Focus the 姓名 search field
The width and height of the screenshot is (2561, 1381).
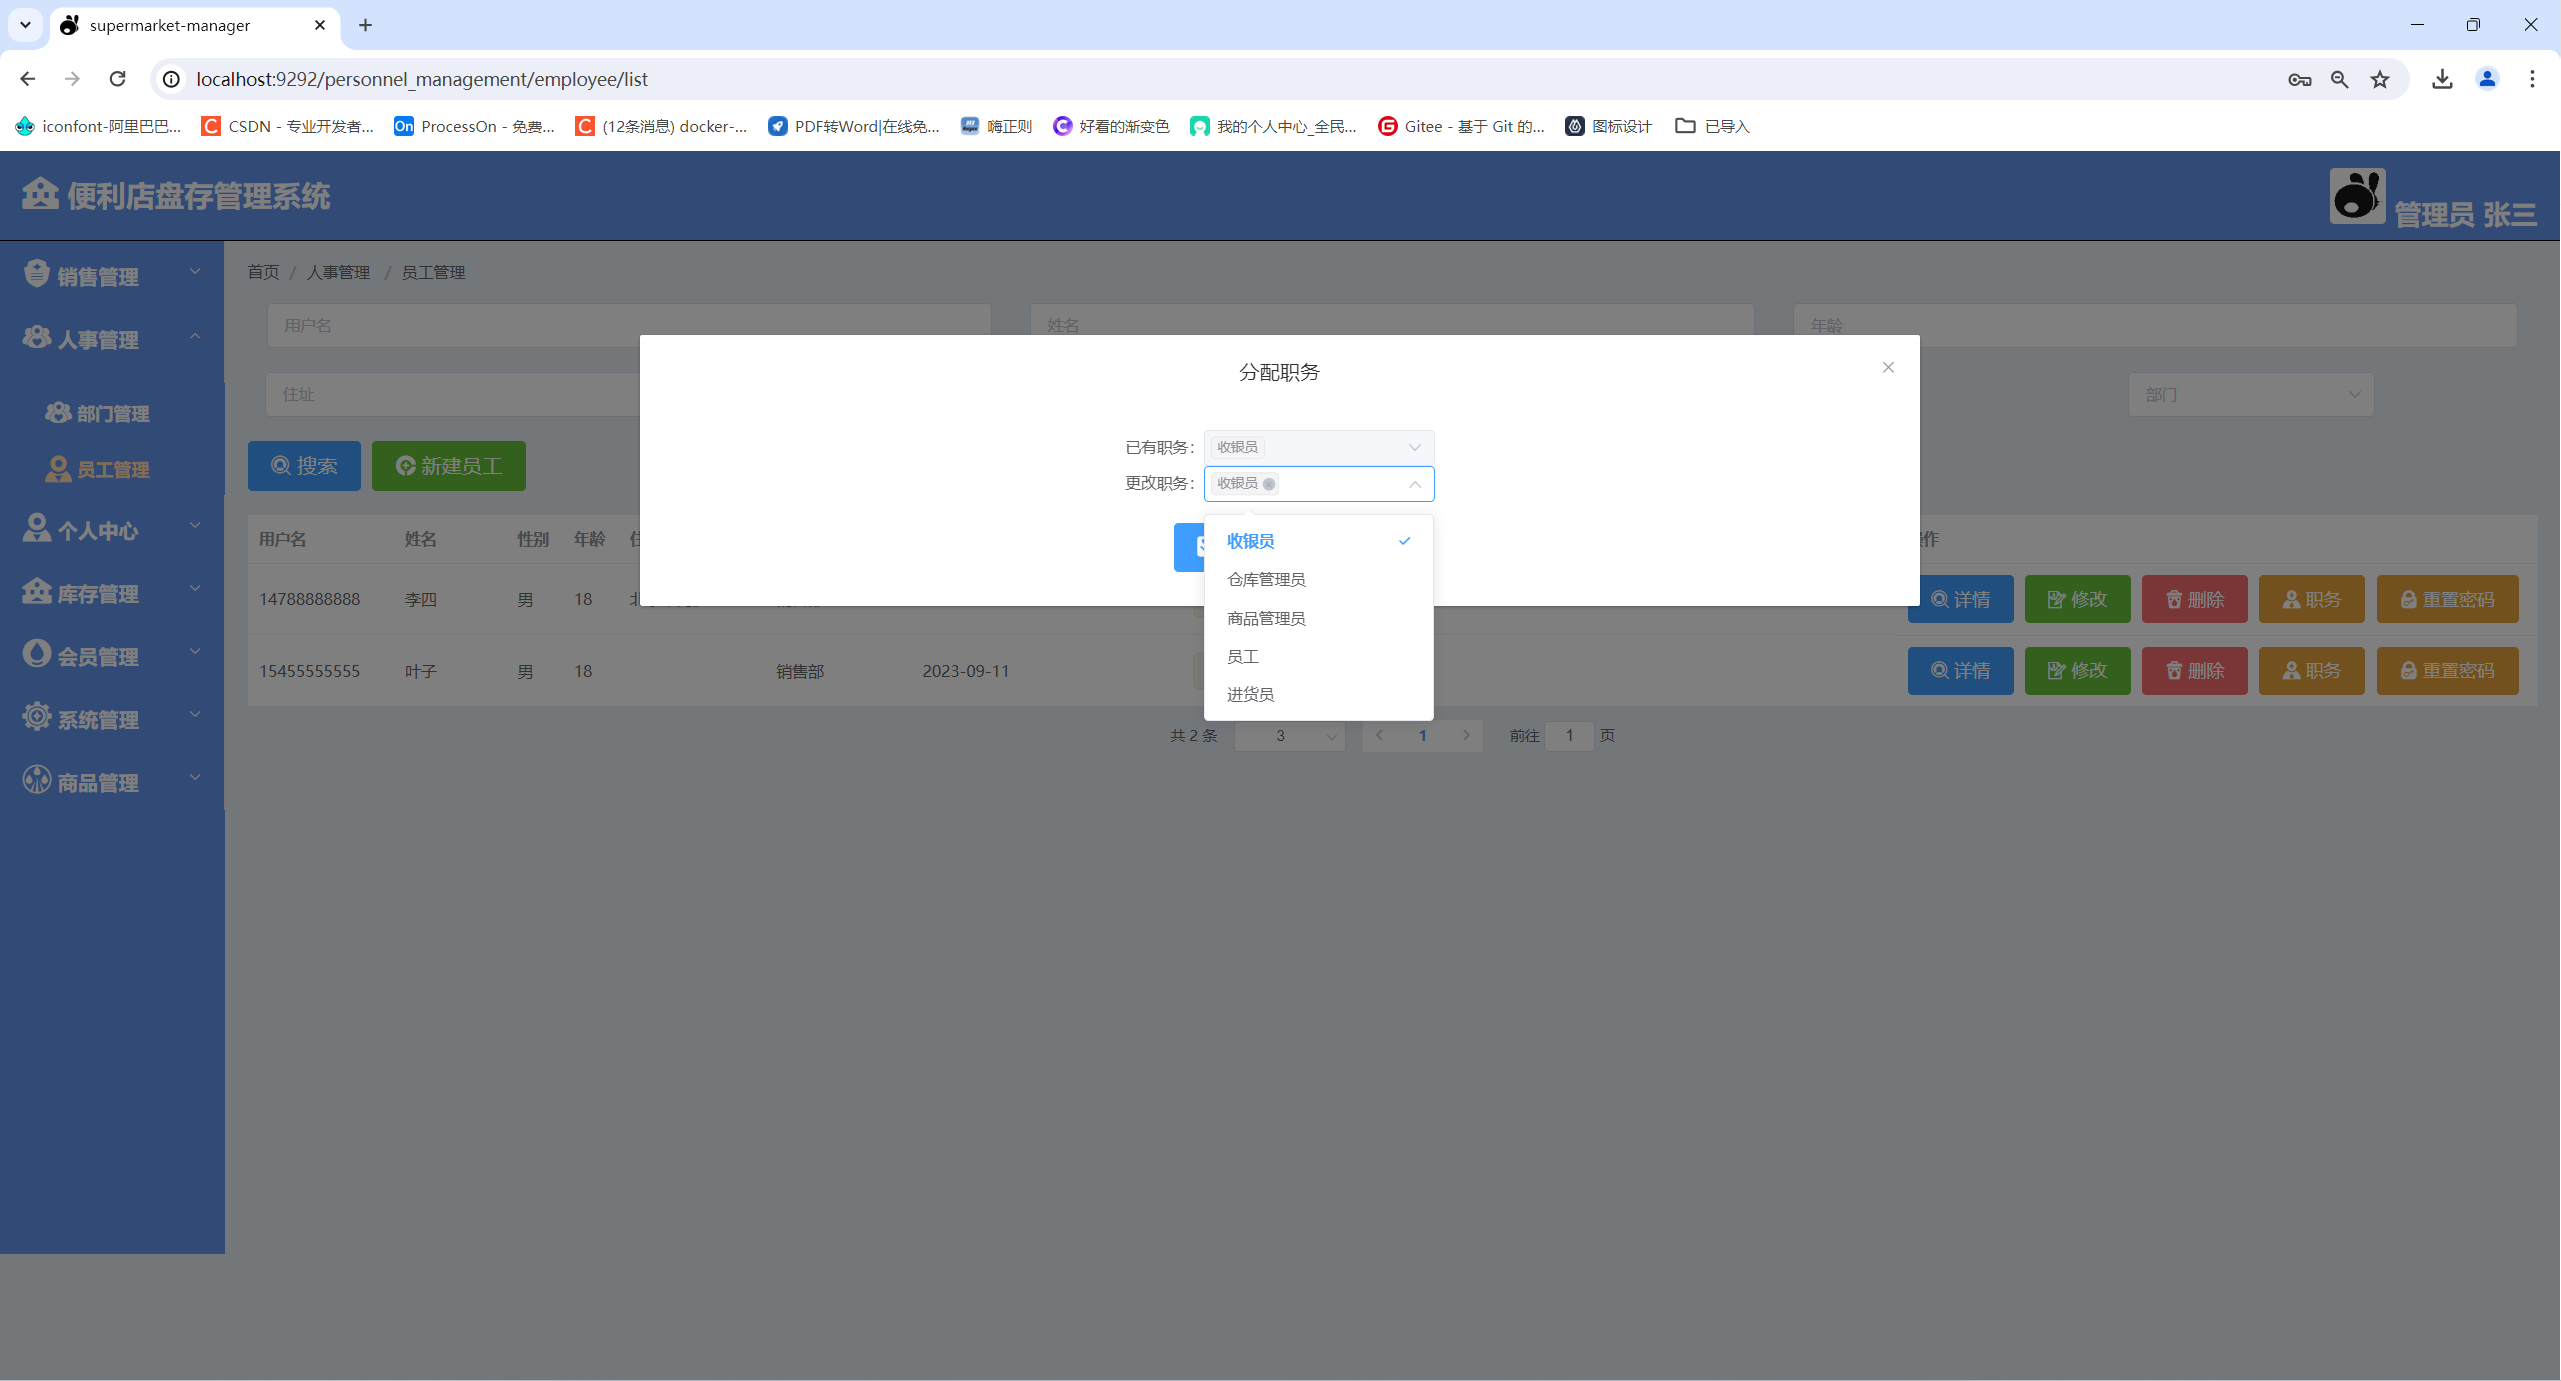point(1392,324)
